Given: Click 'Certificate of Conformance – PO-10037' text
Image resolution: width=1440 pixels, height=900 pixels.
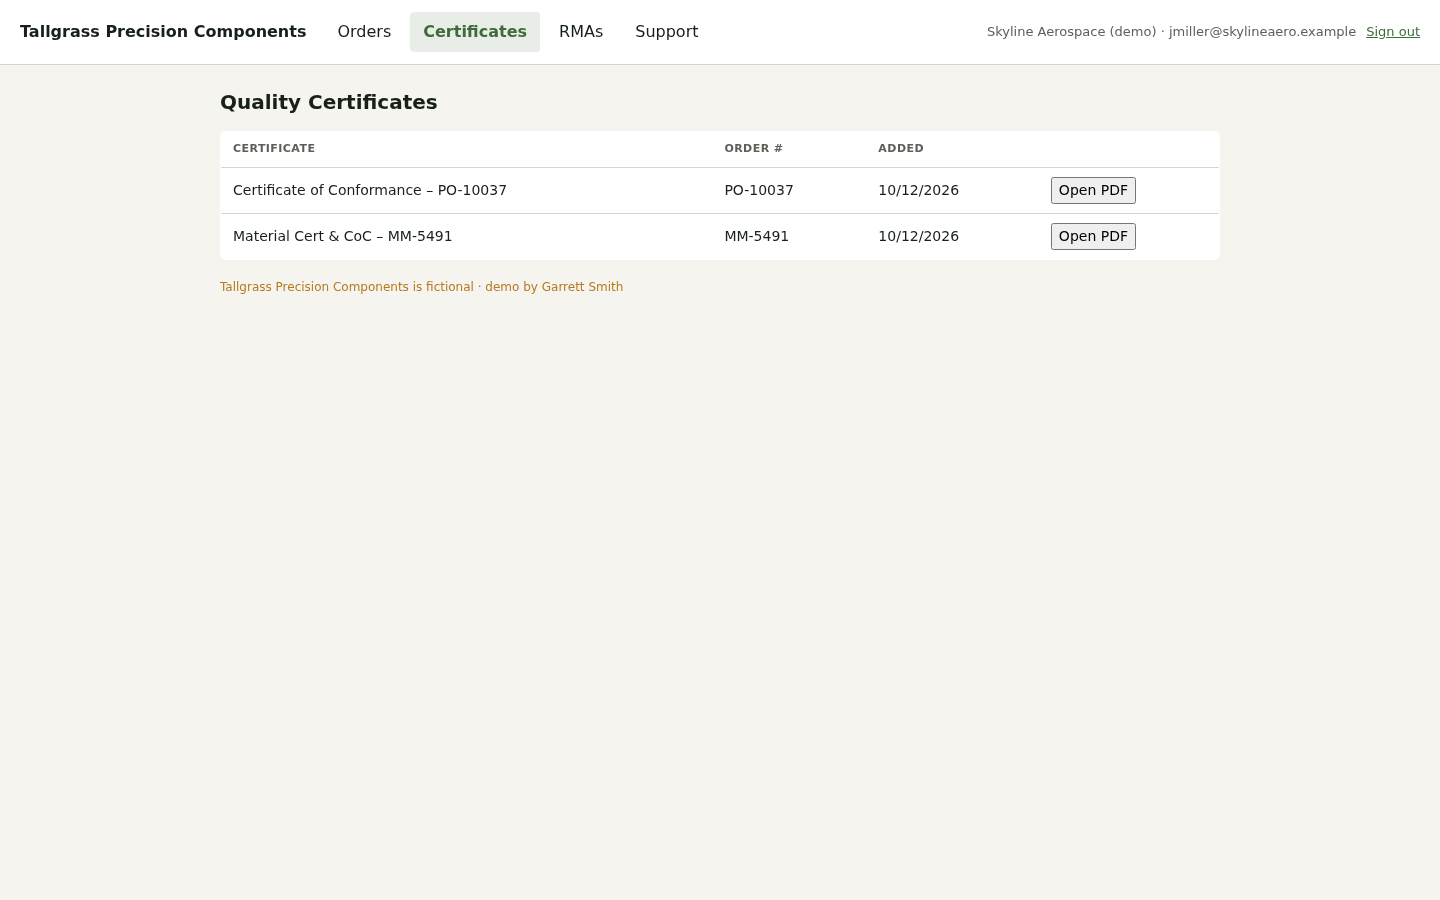Looking at the screenshot, I should [x=370, y=190].
